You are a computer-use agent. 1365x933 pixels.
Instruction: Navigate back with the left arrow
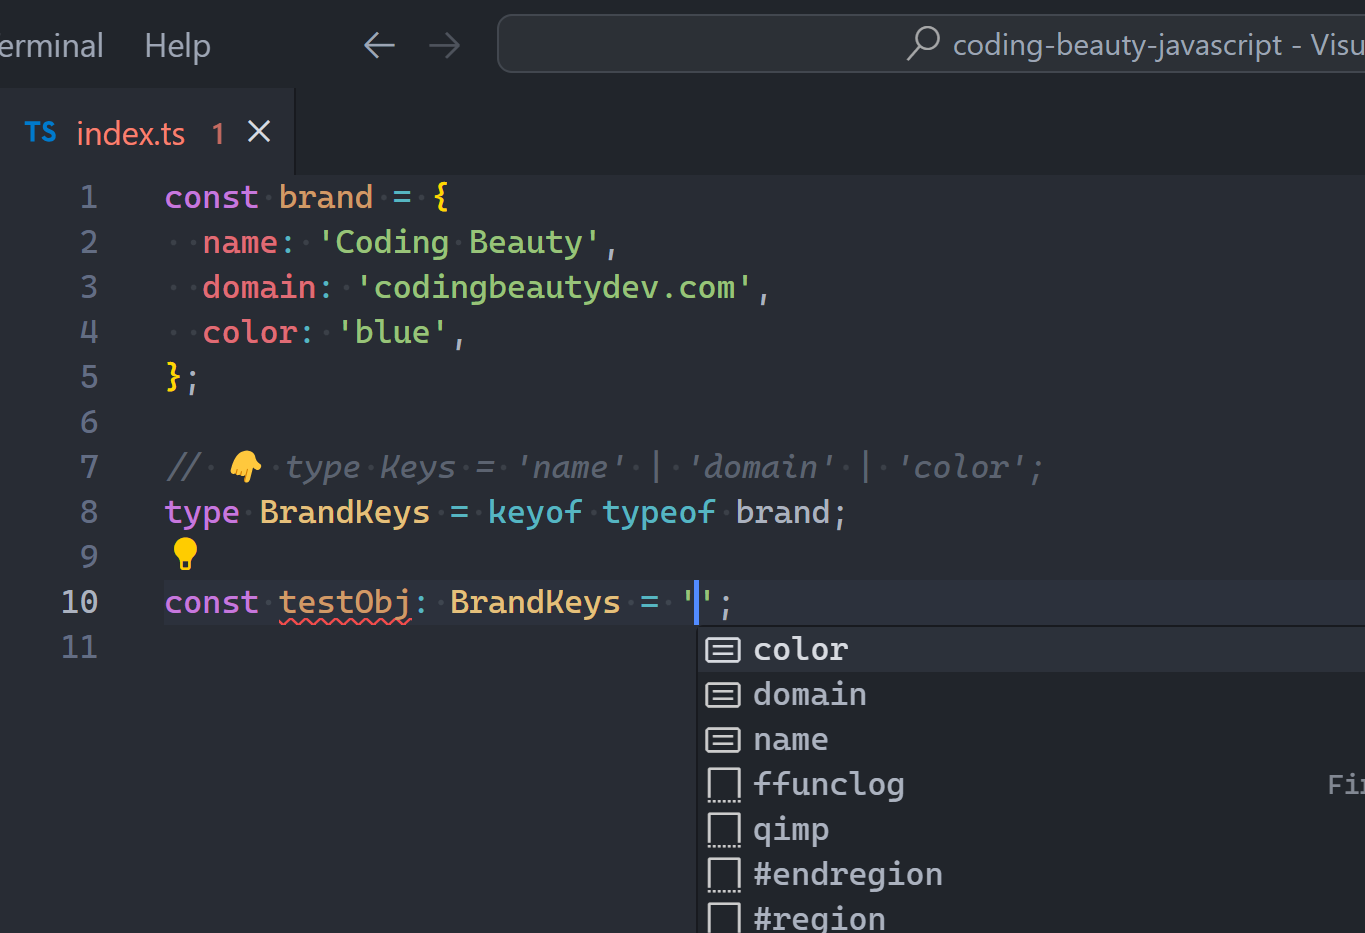pyautogui.click(x=379, y=44)
